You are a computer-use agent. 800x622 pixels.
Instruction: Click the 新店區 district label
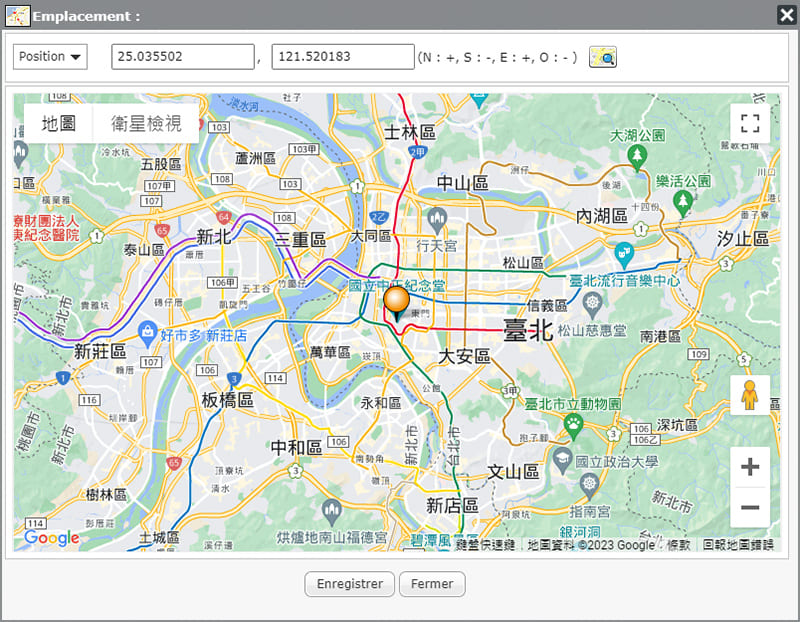(453, 506)
